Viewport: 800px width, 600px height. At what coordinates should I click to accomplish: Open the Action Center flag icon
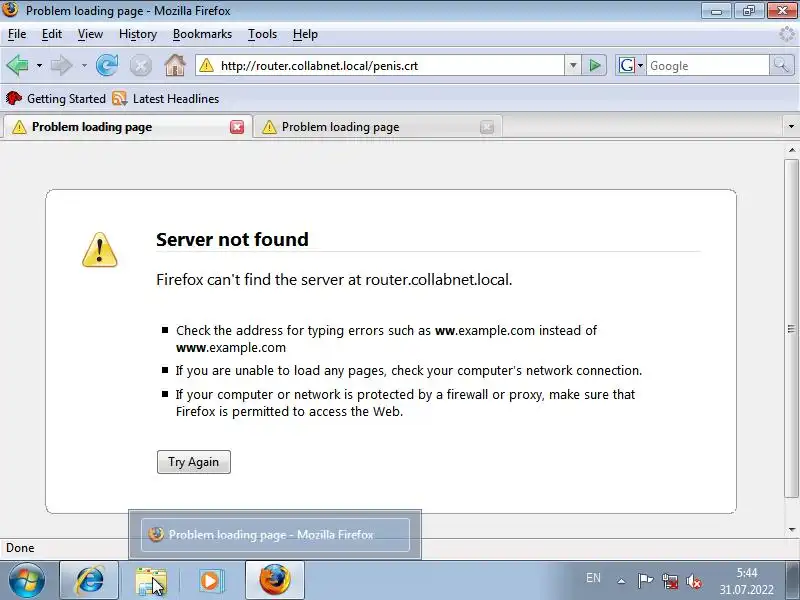click(x=645, y=581)
